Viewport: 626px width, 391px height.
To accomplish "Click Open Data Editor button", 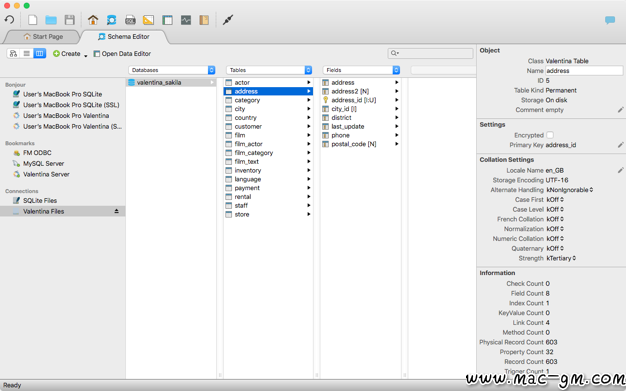I will tap(122, 54).
